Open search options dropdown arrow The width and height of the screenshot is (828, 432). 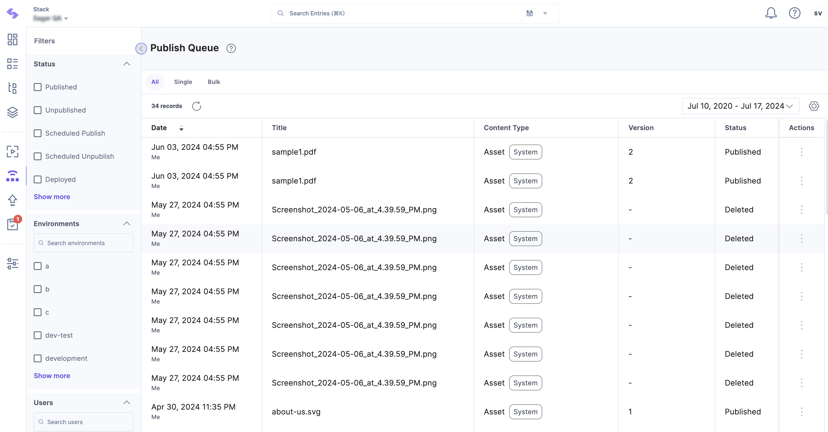coord(545,13)
